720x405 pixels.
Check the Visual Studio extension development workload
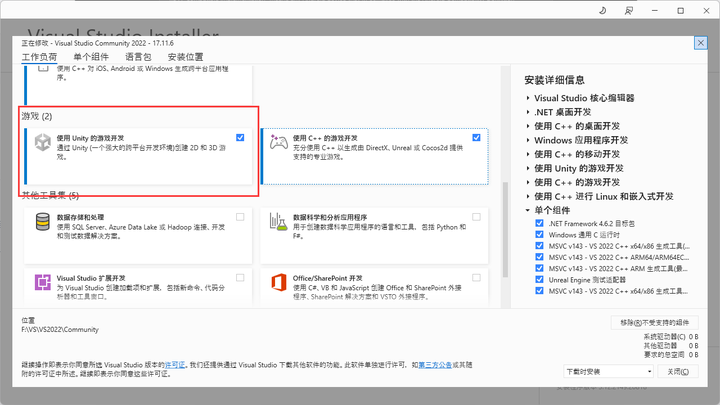coord(240,277)
